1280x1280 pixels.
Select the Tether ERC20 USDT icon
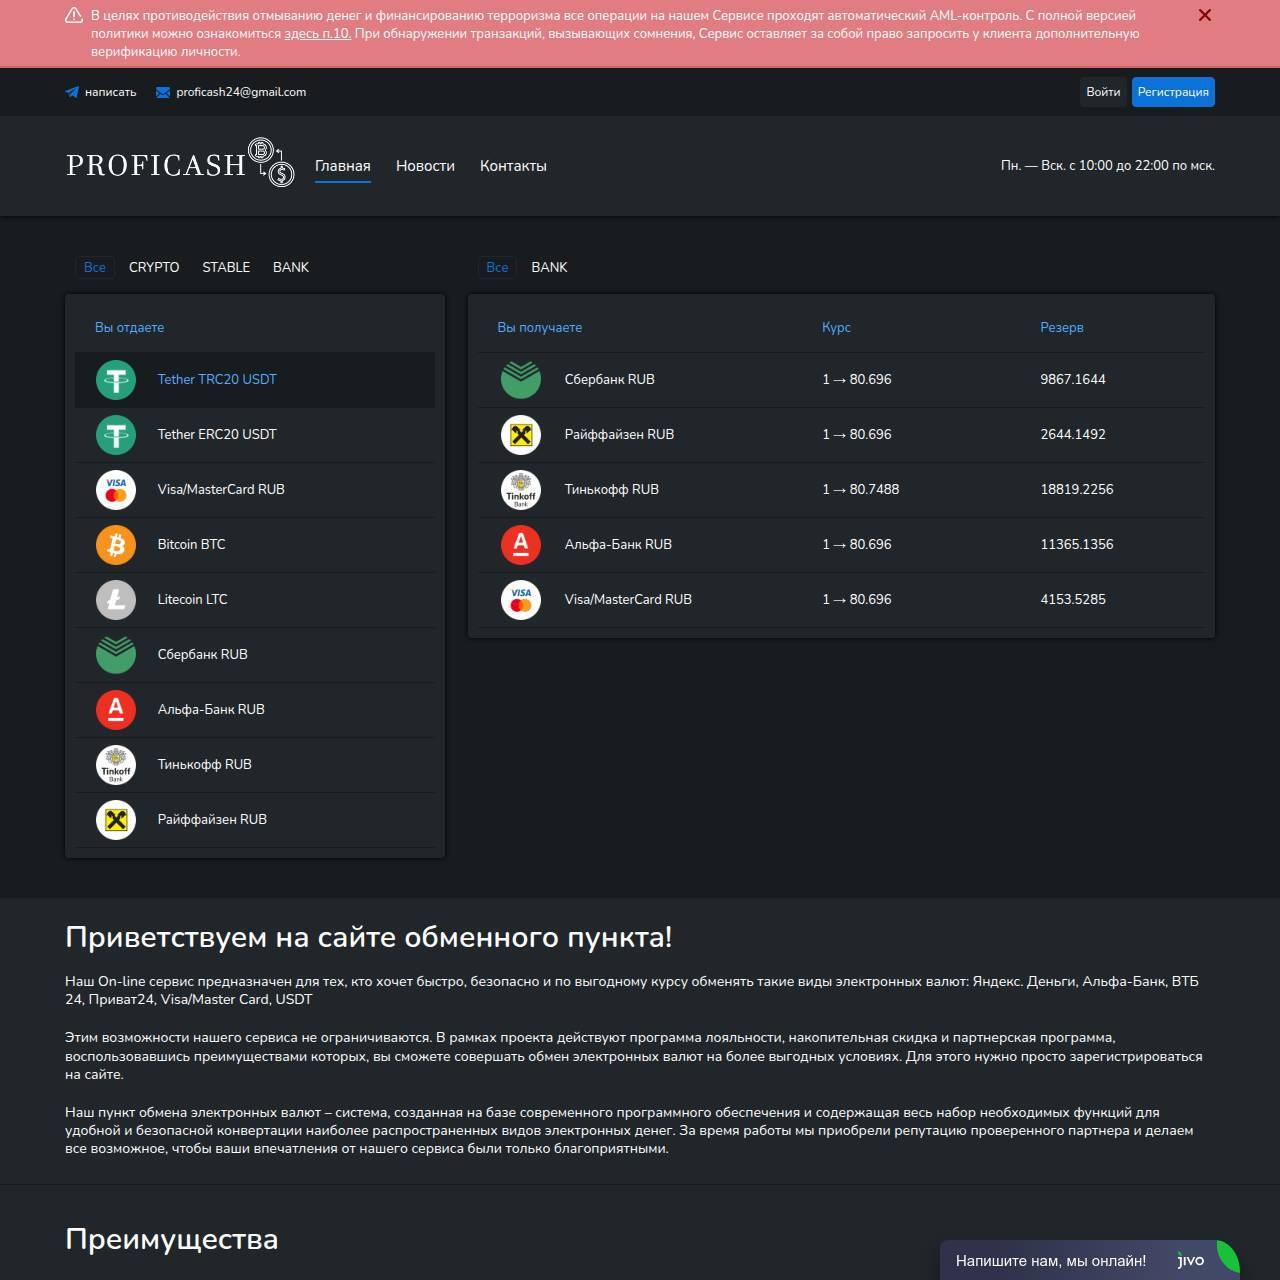[x=116, y=435]
